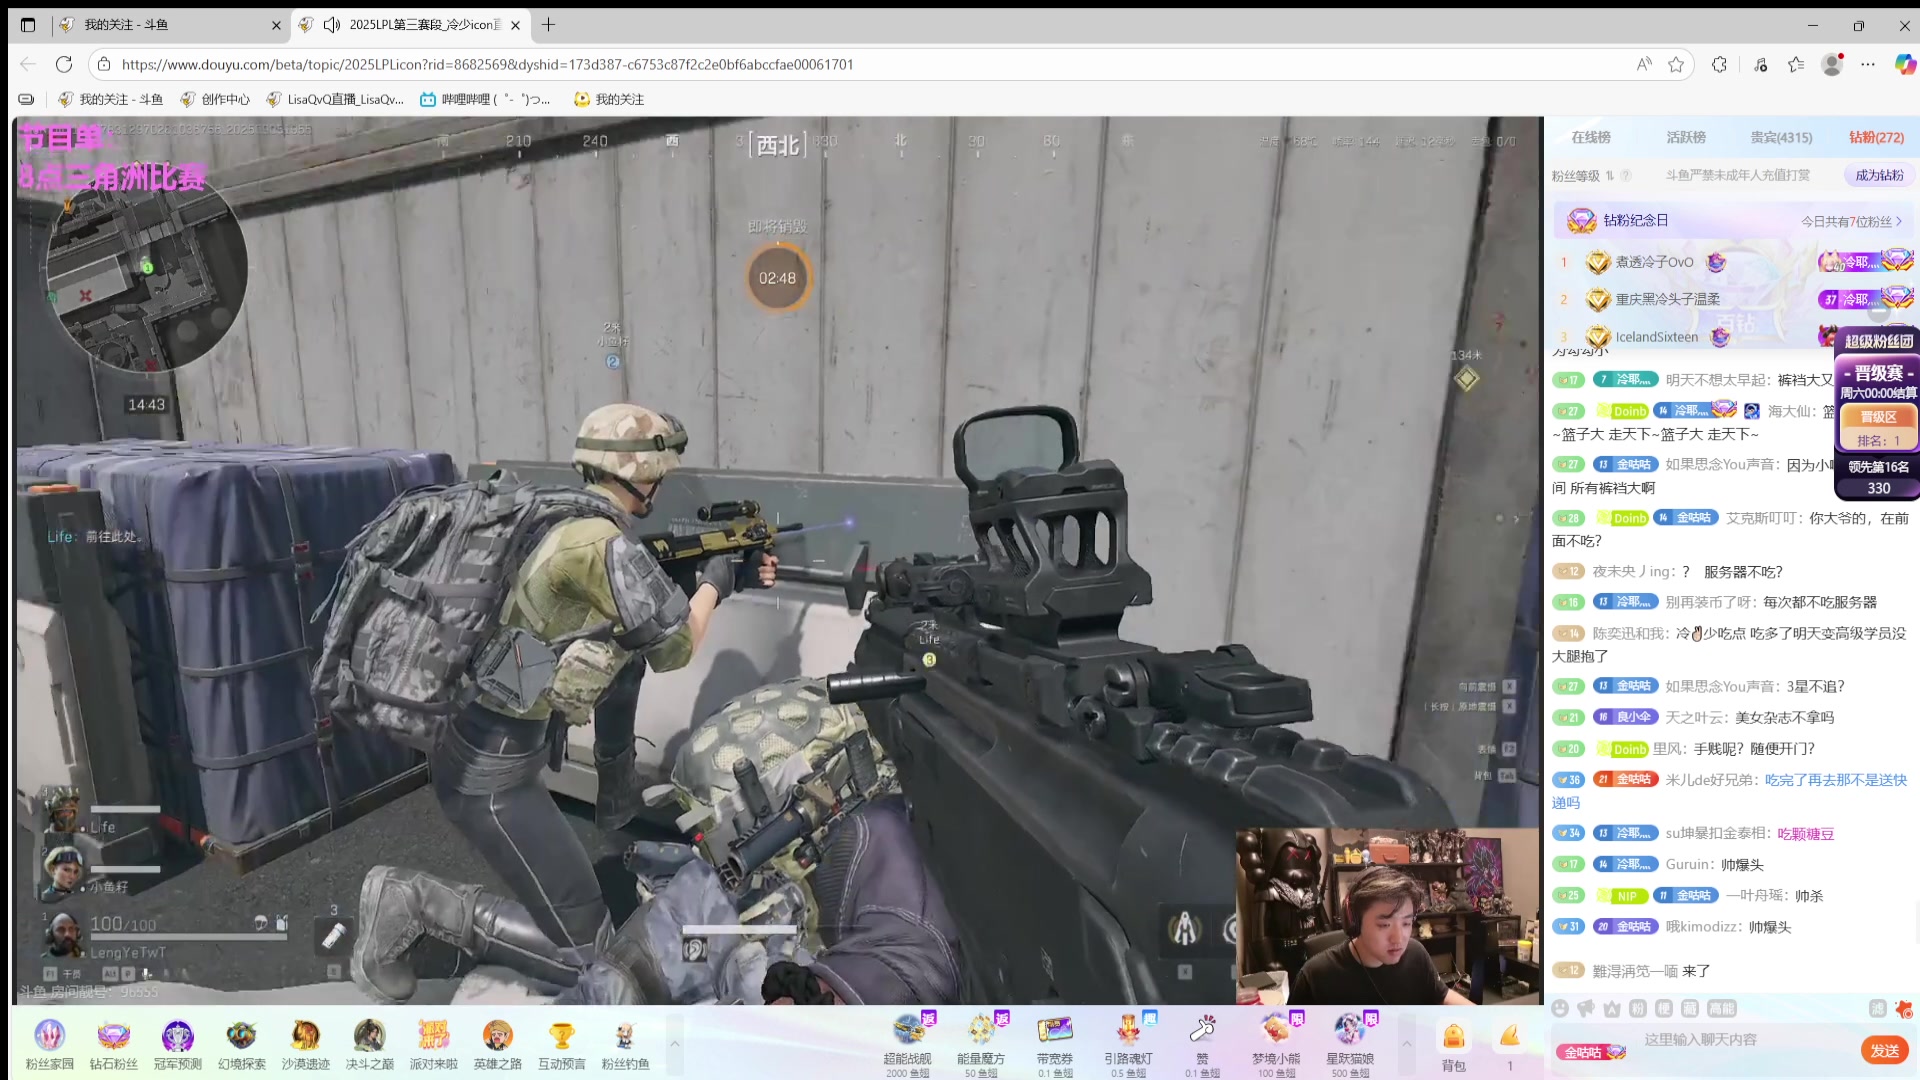
Task: Click the 粉 fan badge chat icon
Action: (1638, 1008)
